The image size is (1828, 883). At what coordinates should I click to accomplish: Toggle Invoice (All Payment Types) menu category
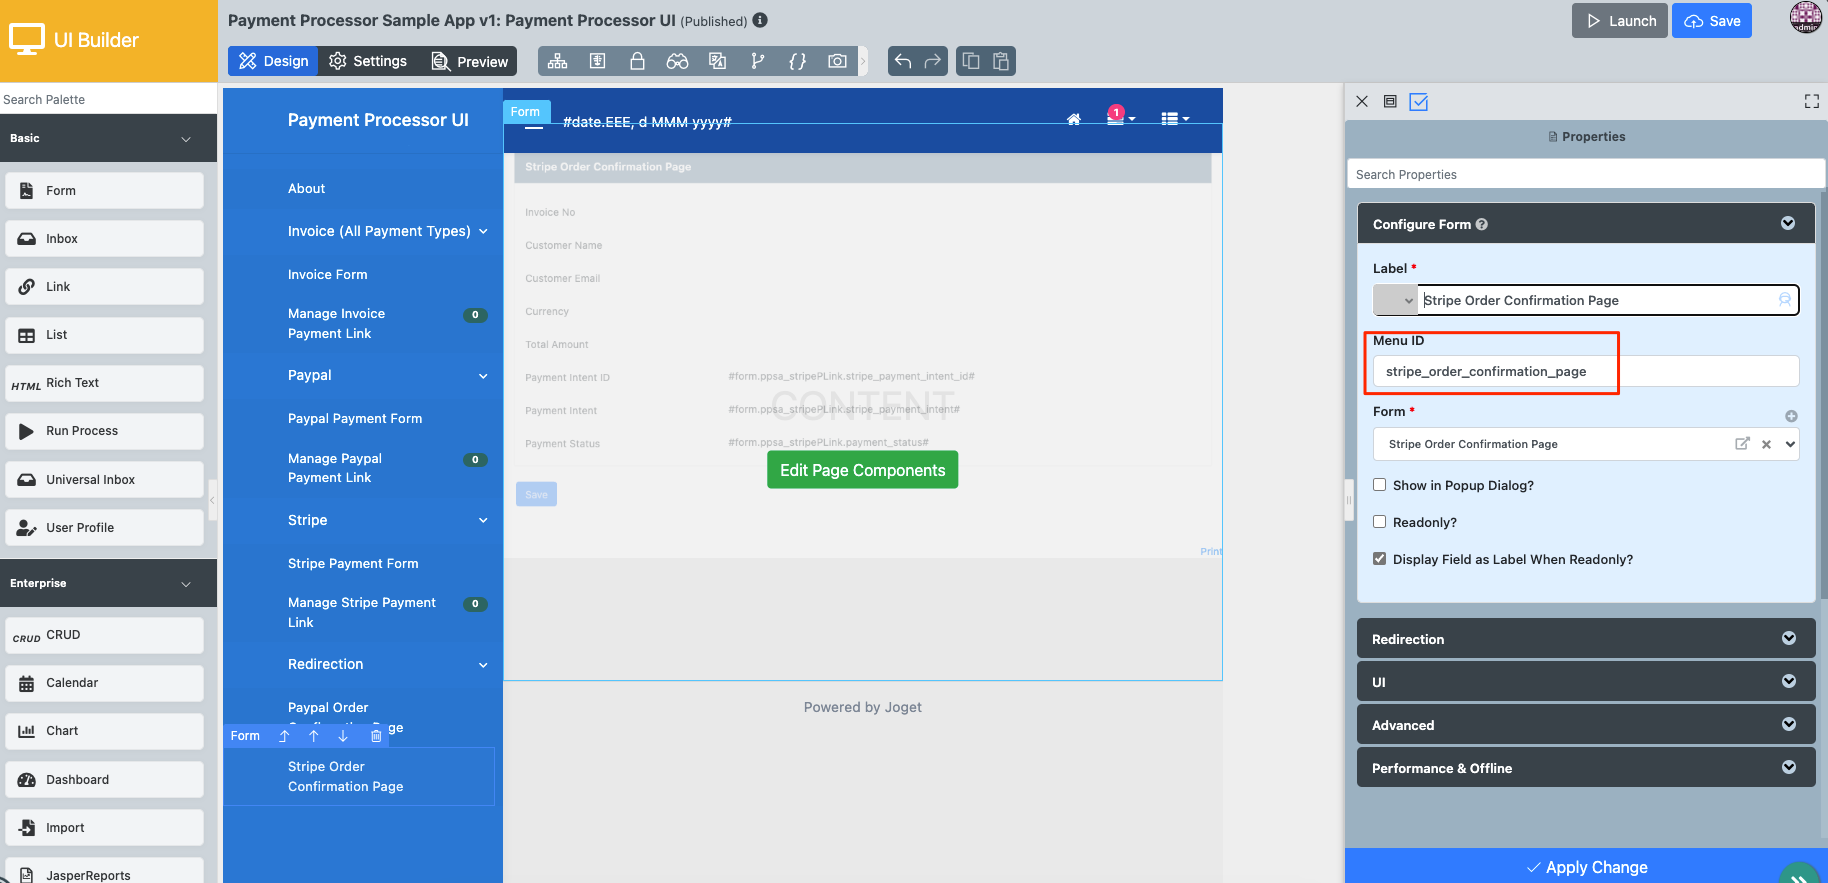pyautogui.click(x=388, y=231)
